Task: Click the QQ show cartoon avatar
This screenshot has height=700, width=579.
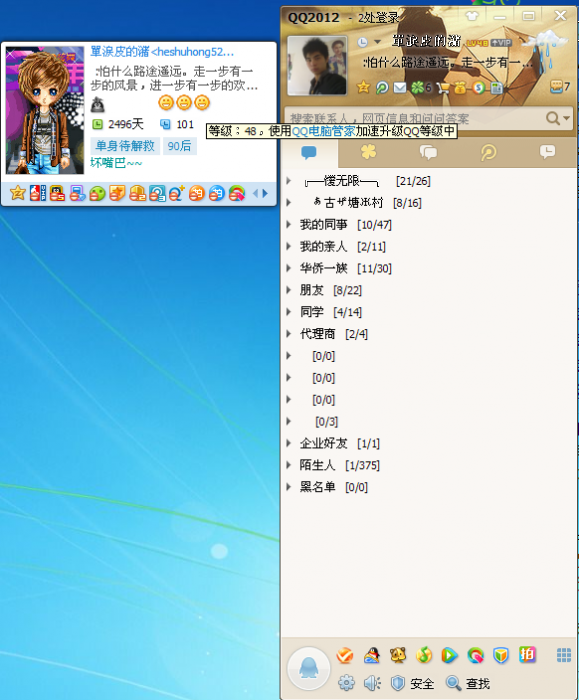Action: click(x=45, y=110)
